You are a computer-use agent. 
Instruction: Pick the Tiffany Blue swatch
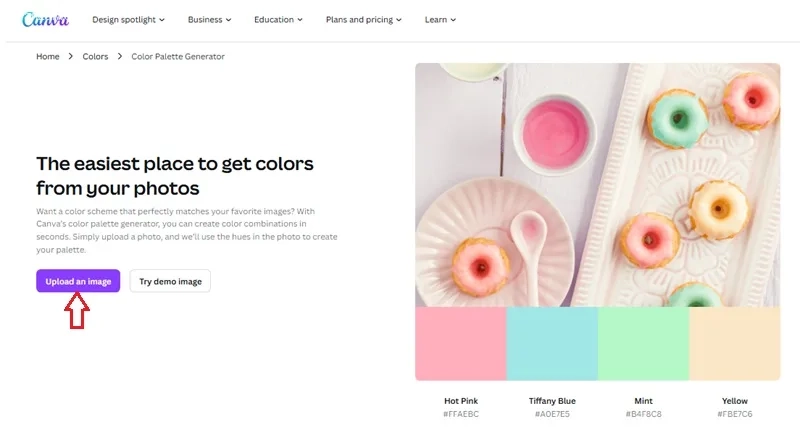(552, 343)
